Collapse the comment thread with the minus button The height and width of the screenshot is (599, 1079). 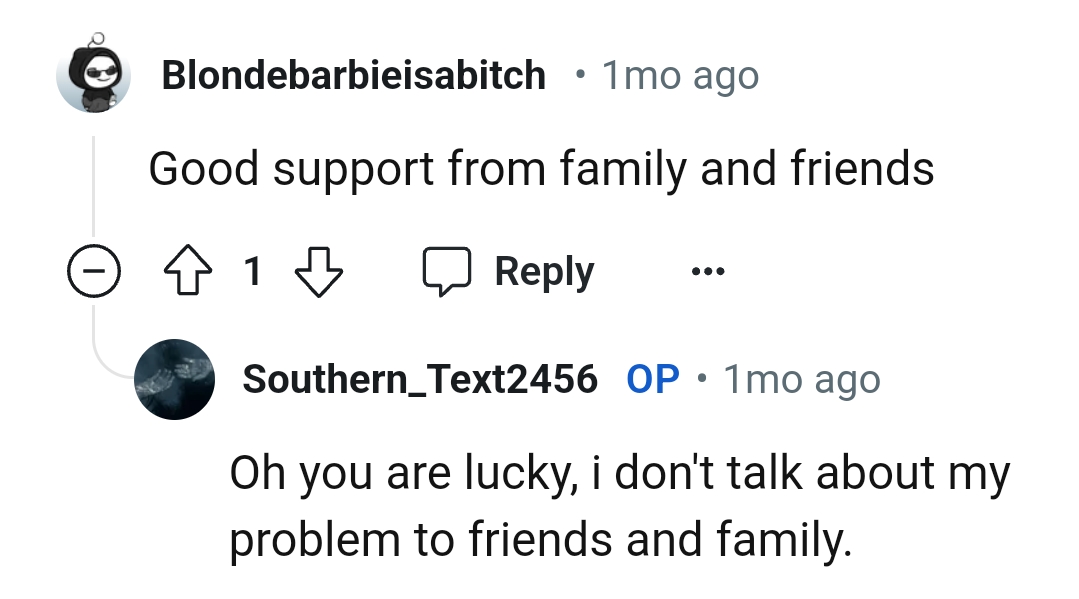95,270
